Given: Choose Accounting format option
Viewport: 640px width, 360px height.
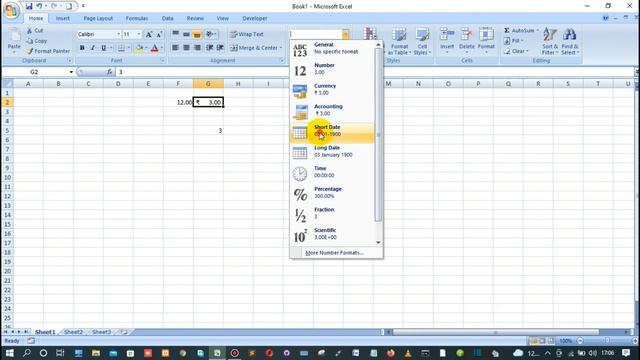Looking at the screenshot, I should [332, 110].
